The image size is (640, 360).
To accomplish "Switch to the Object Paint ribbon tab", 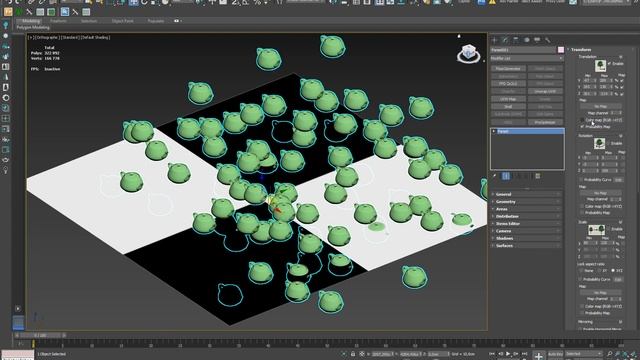I will click(122, 21).
